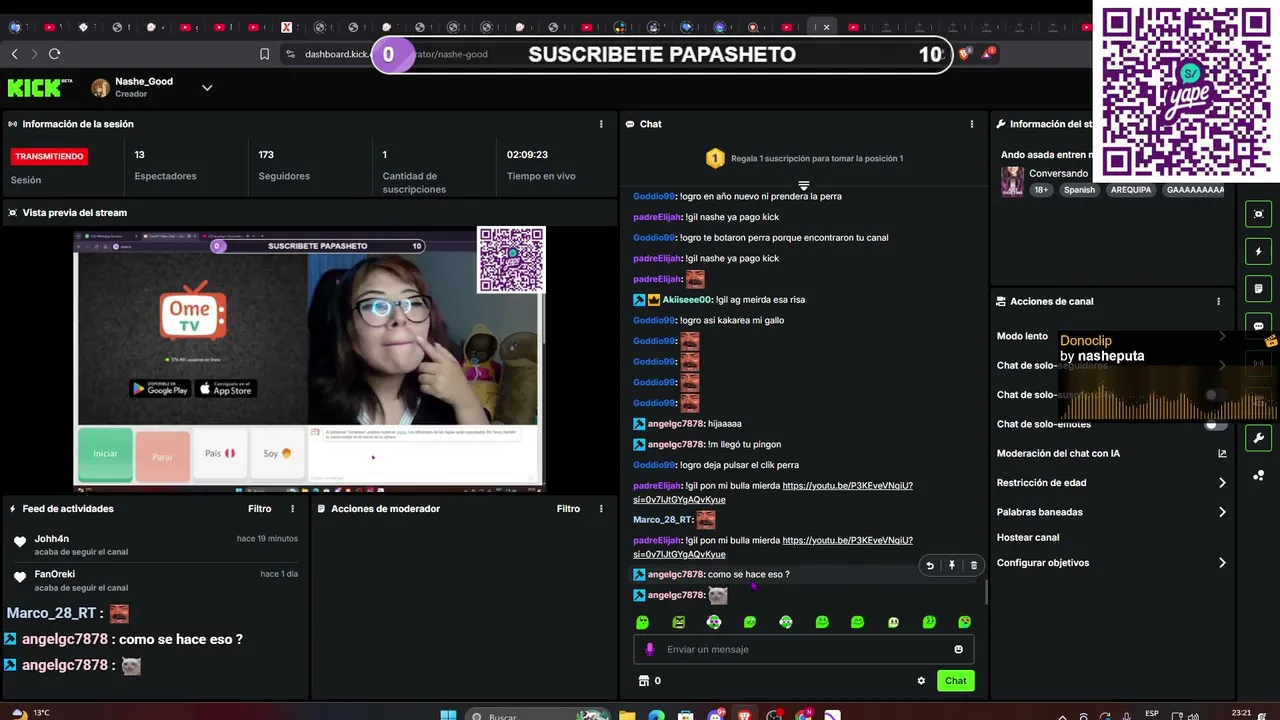1280x720 pixels.
Task: Jump to newest chat messages arrow
Action: (x=803, y=186)
